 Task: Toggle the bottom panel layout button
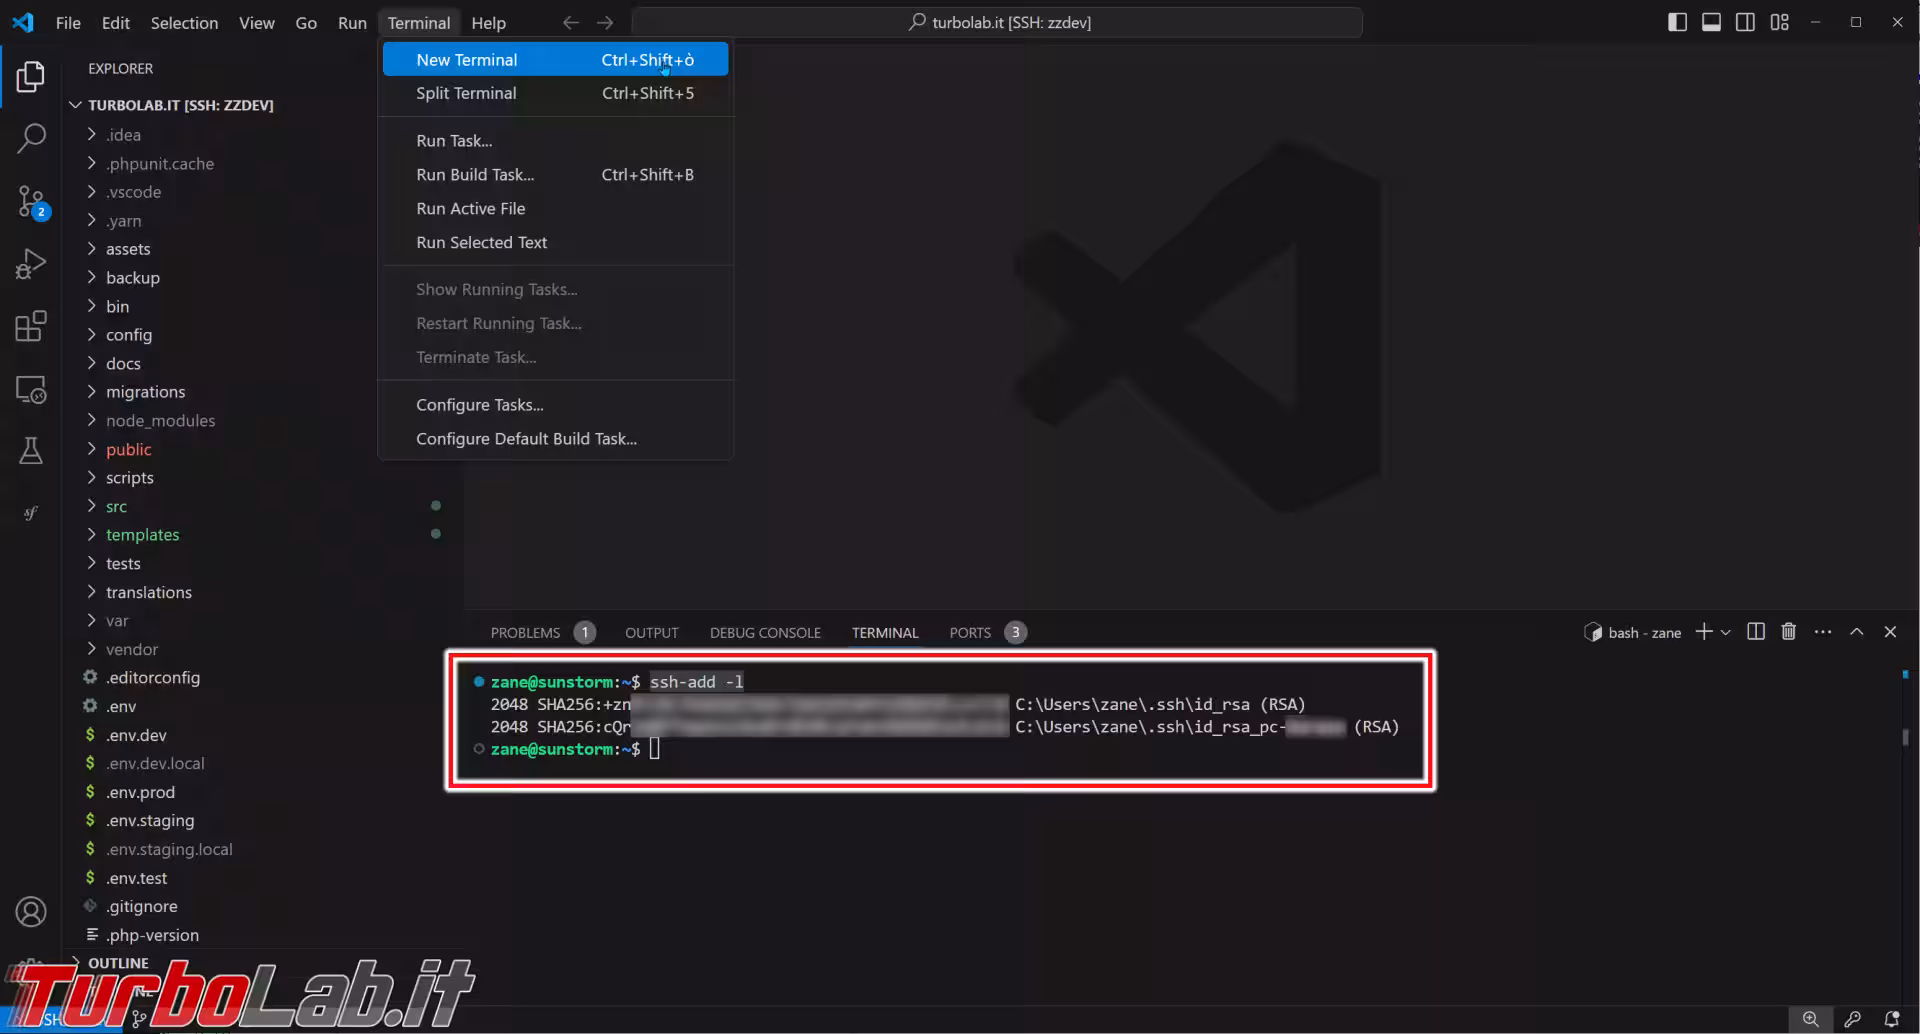(x=1711, y=22)
